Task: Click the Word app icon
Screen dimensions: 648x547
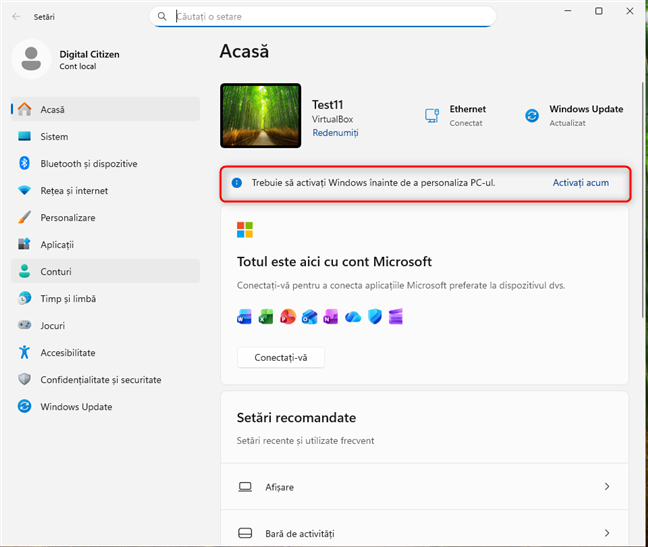Action: tap(244, 317)
